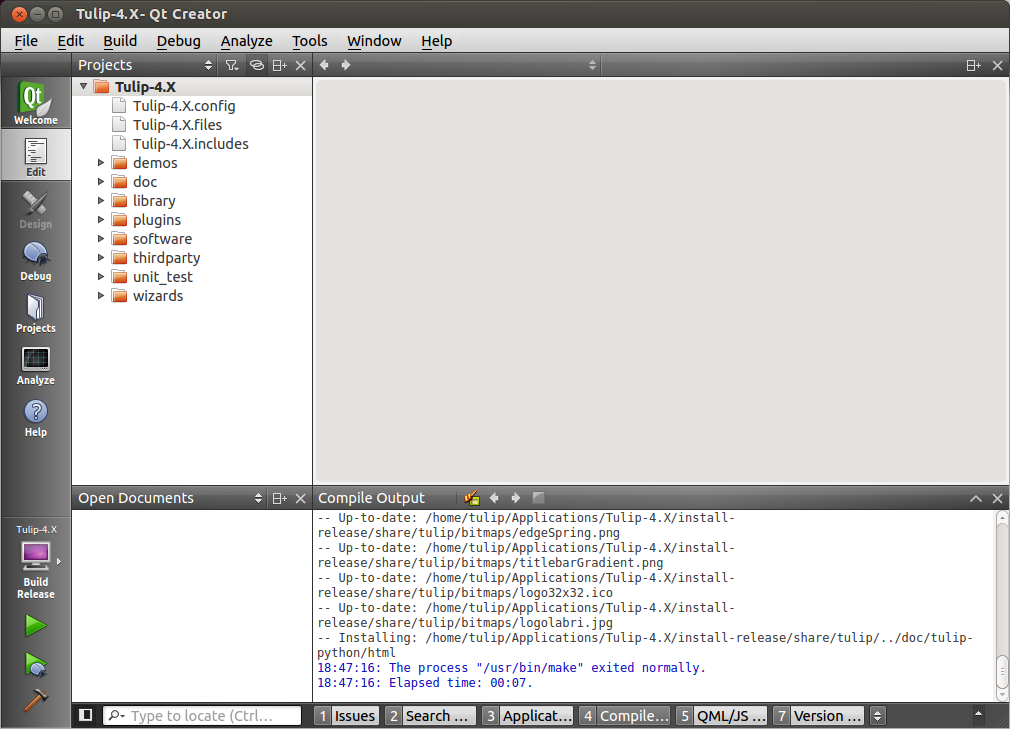Close the Compile Output pane
1010x729 pixels.
997,498
